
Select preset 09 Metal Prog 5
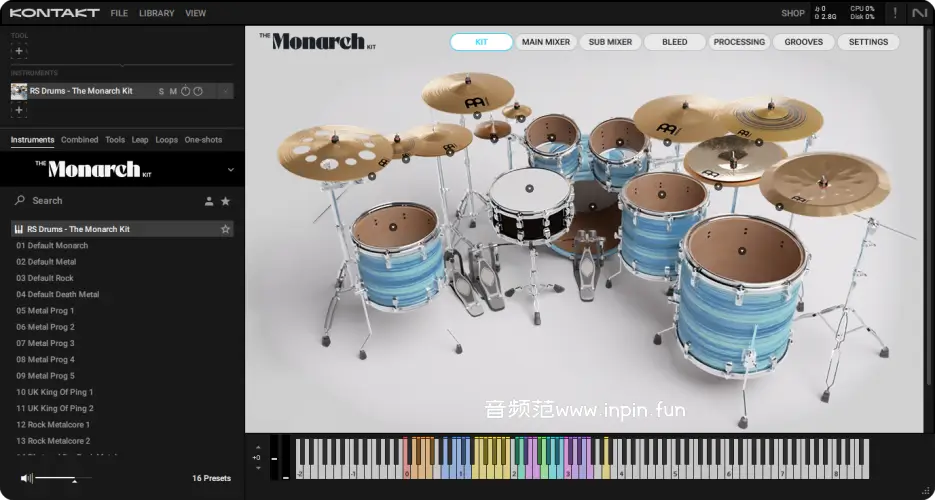point(45,375)
